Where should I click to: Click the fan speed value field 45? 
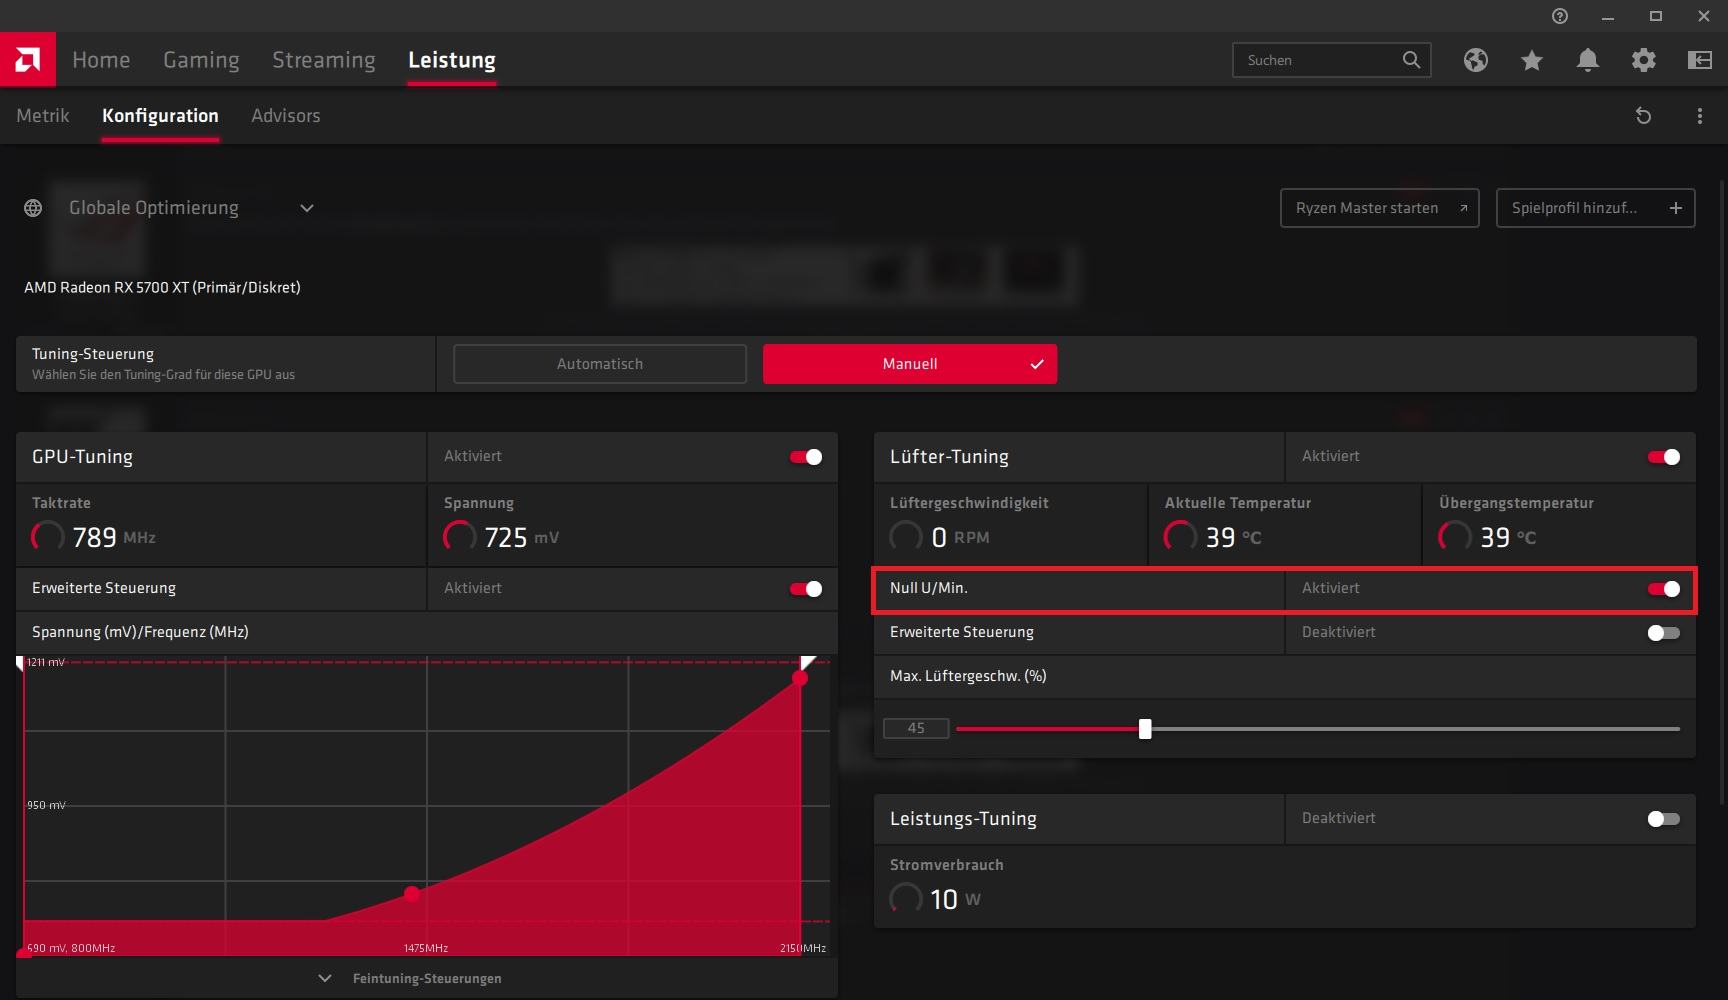pos(916,728)
